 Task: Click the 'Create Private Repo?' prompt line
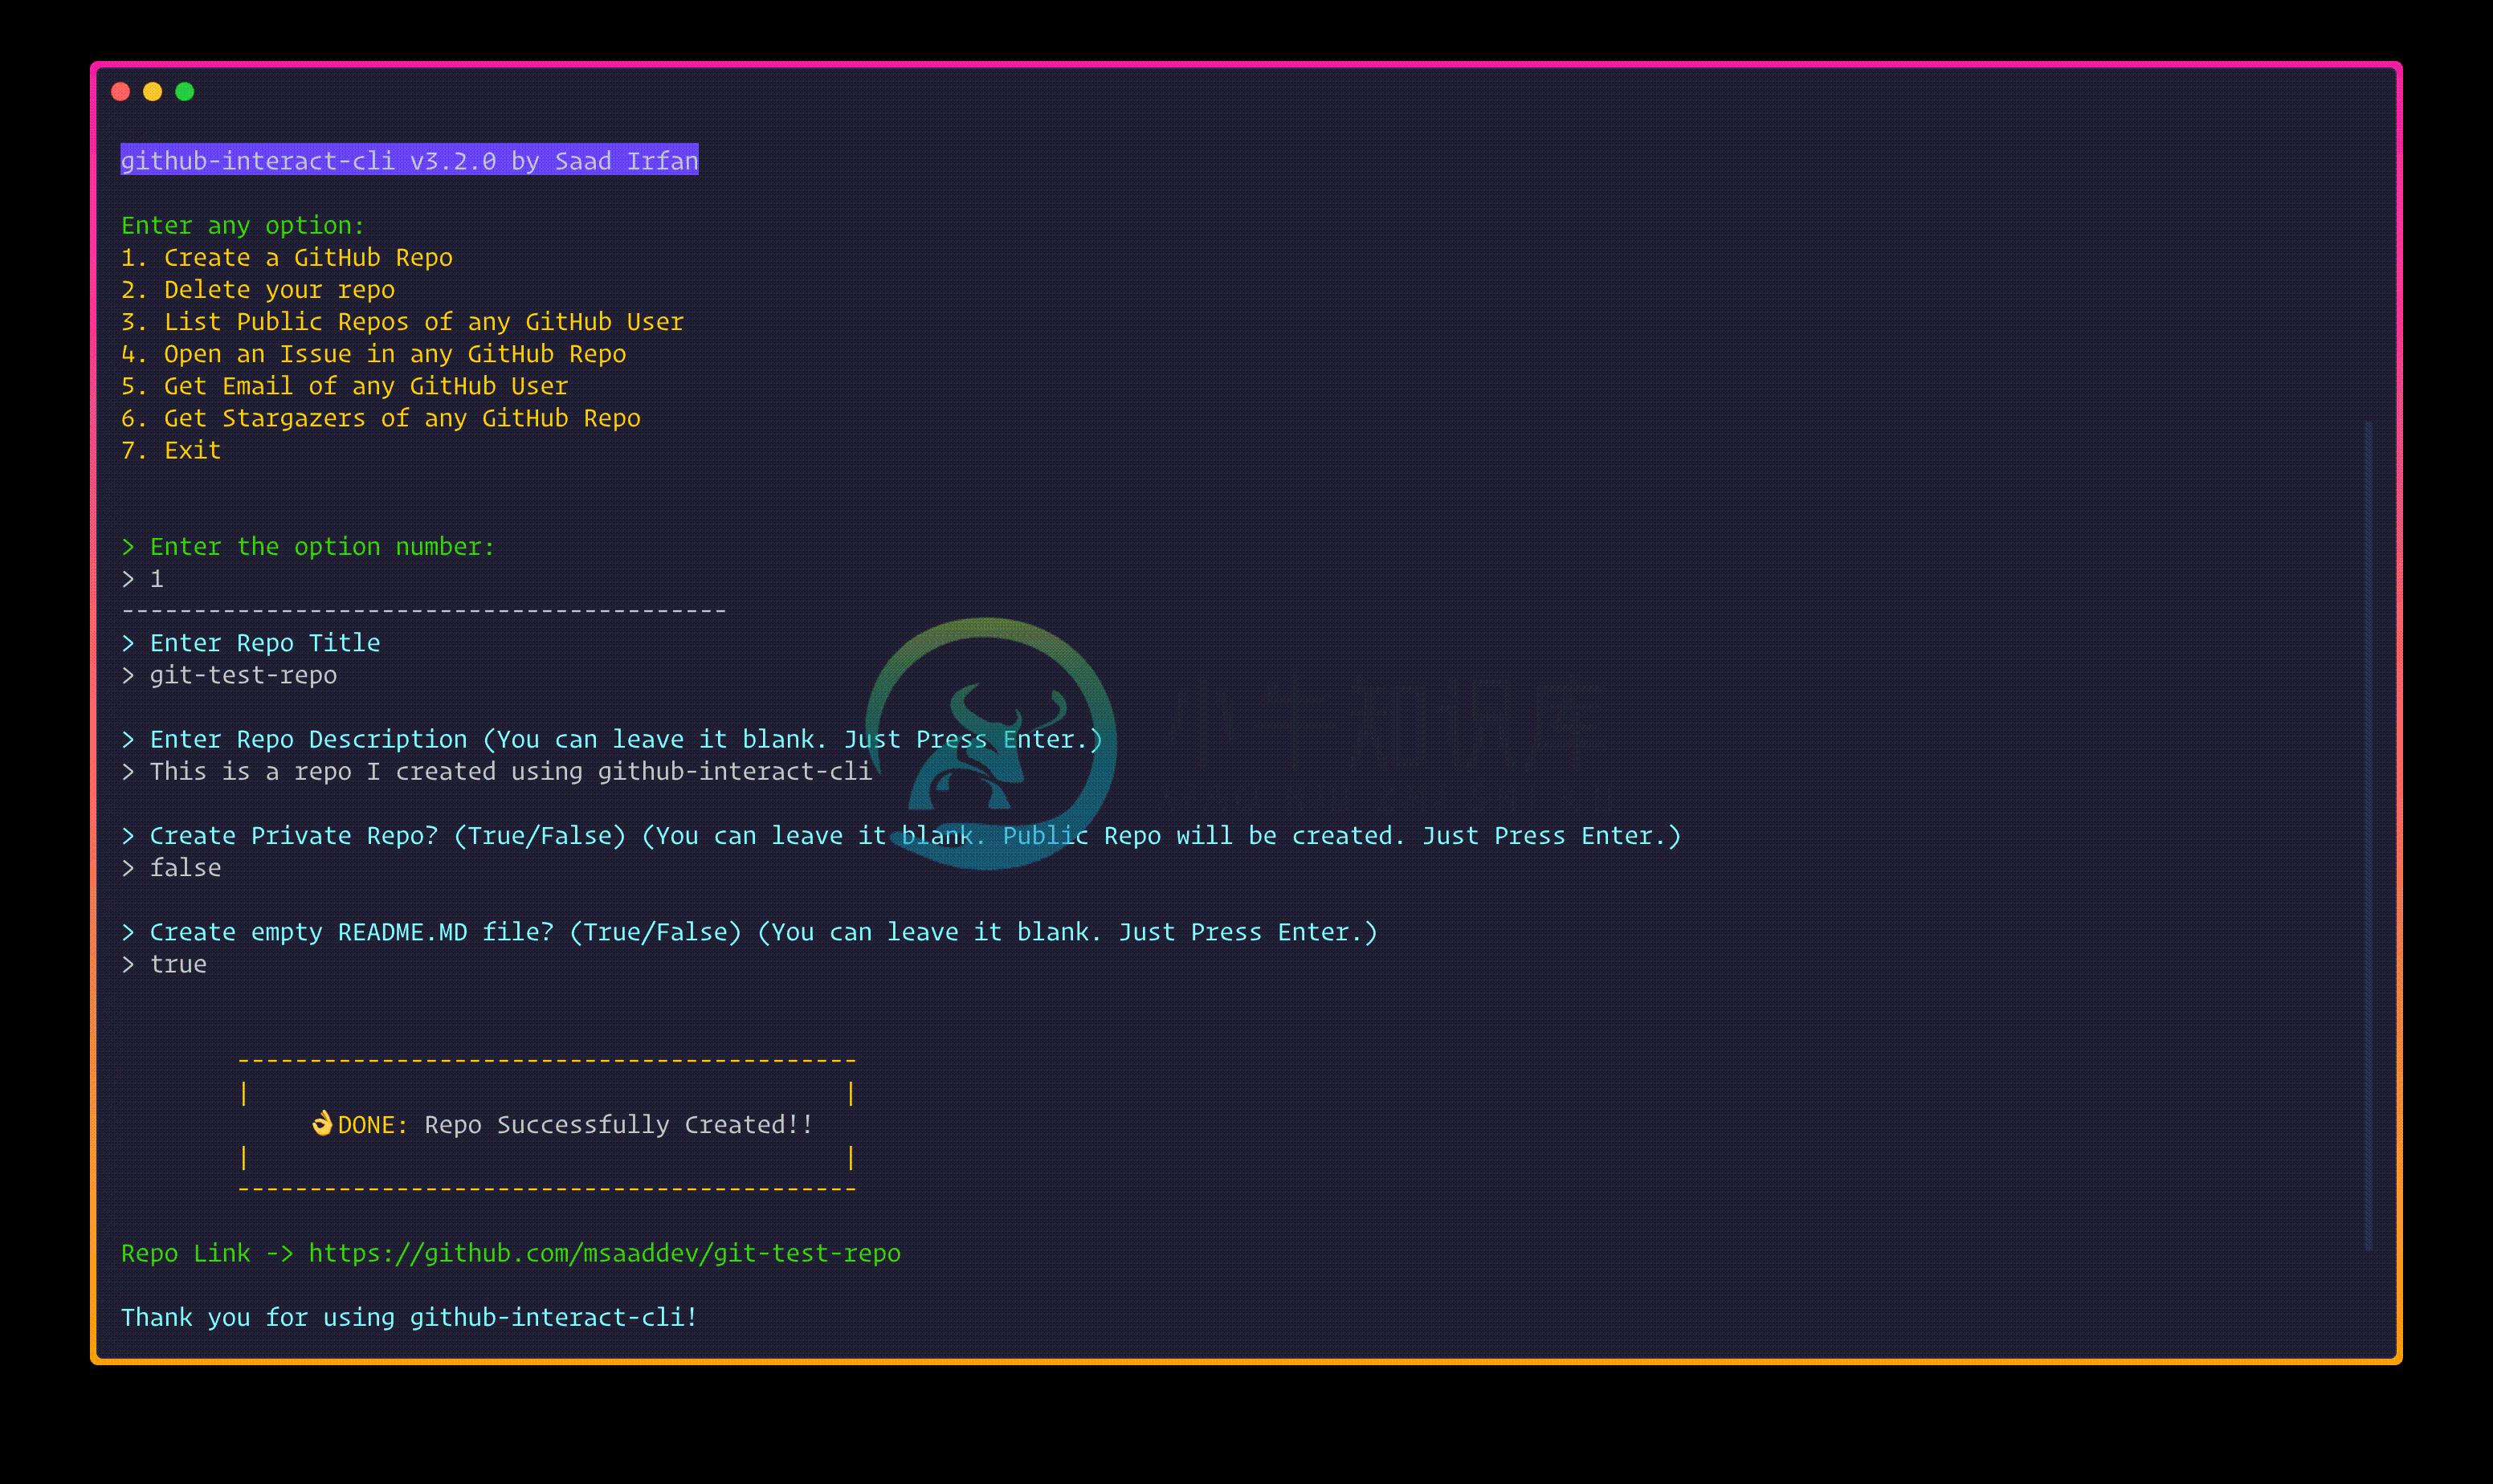(x=901, y=835)
